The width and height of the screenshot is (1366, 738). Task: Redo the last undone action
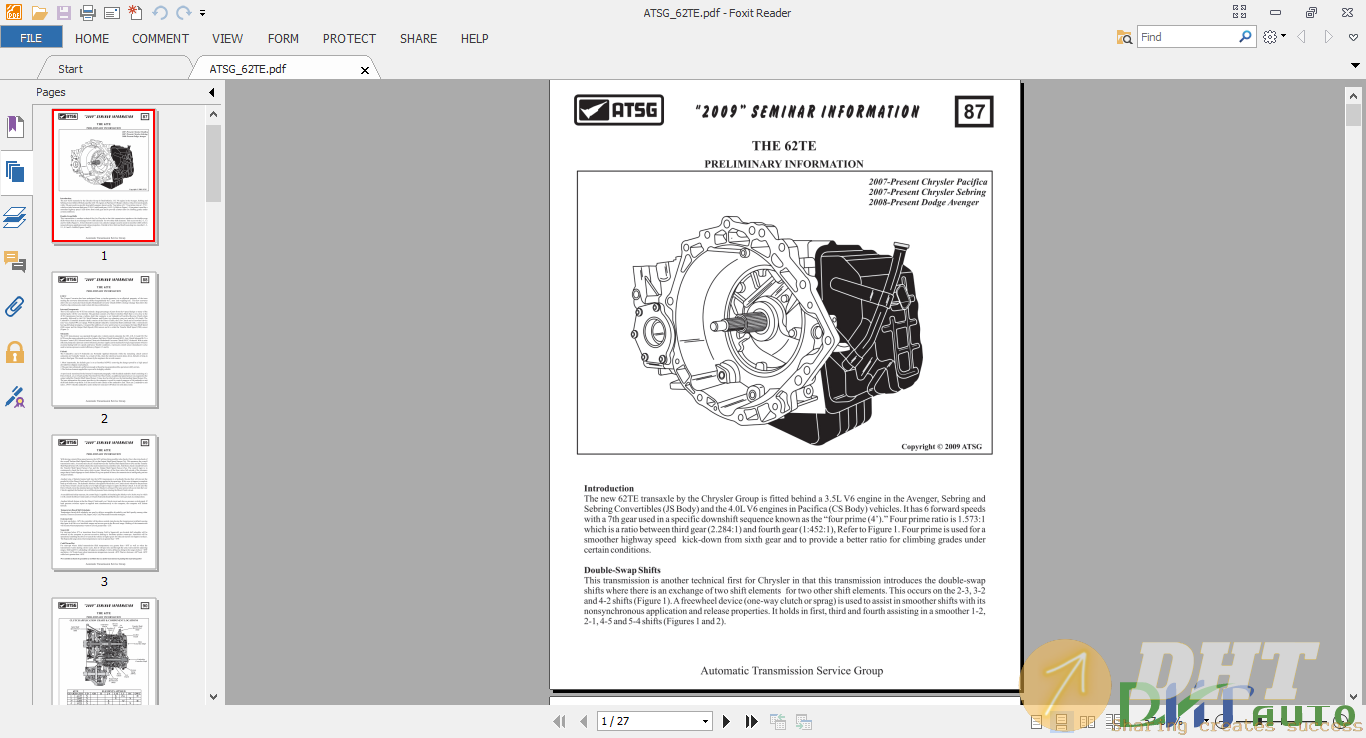coord(183,13)
